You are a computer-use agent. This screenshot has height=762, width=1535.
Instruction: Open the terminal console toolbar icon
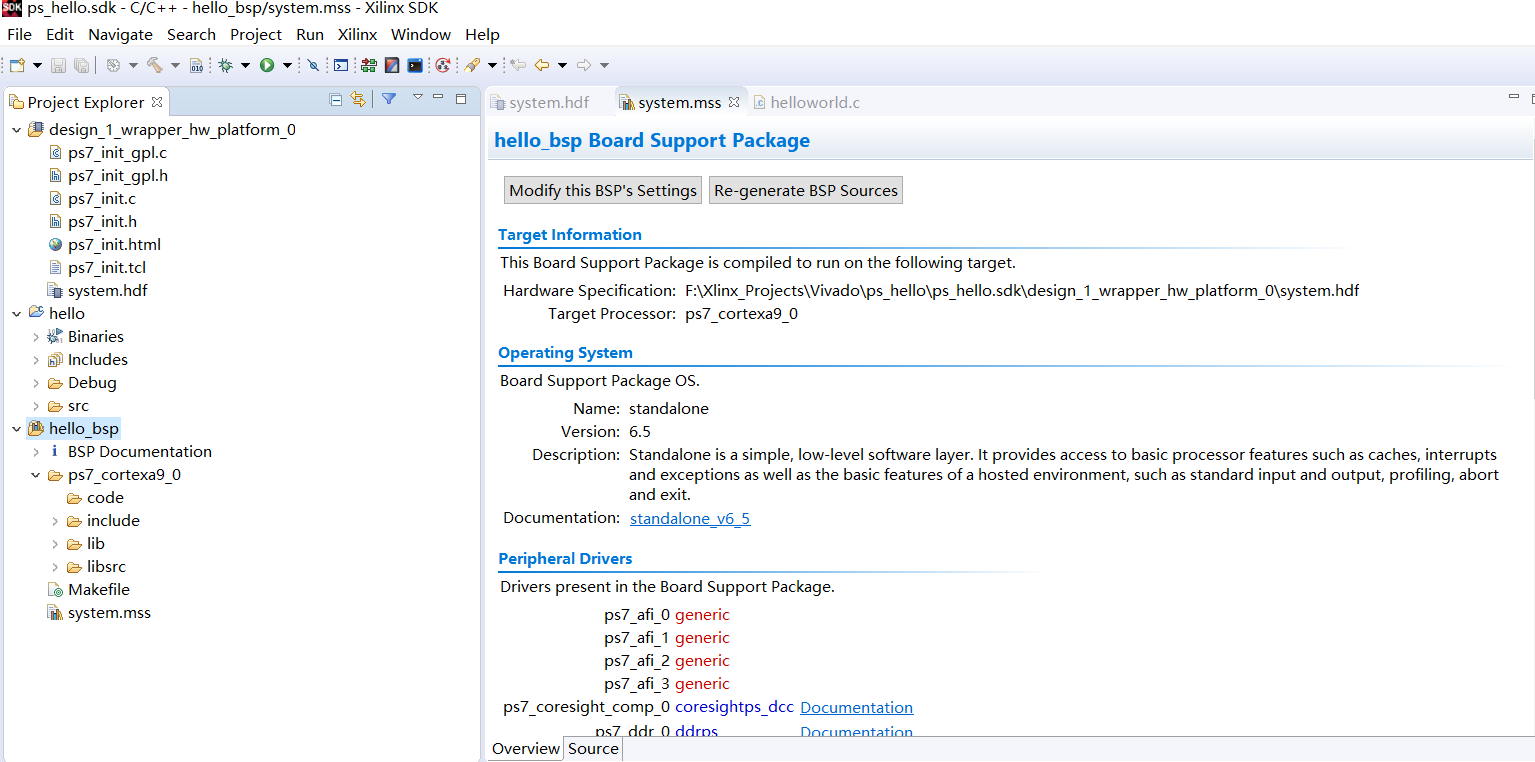(x=341, y=65)
